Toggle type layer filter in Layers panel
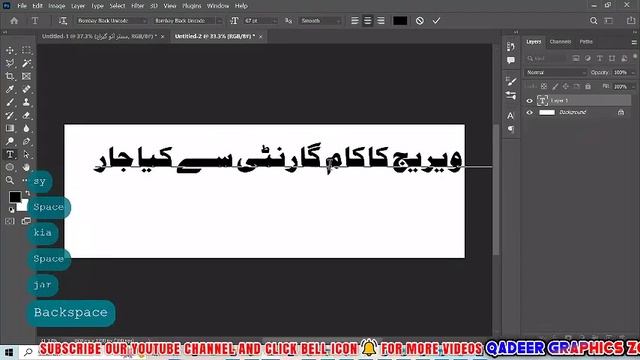Screen dimensions: 640x360 600,58
